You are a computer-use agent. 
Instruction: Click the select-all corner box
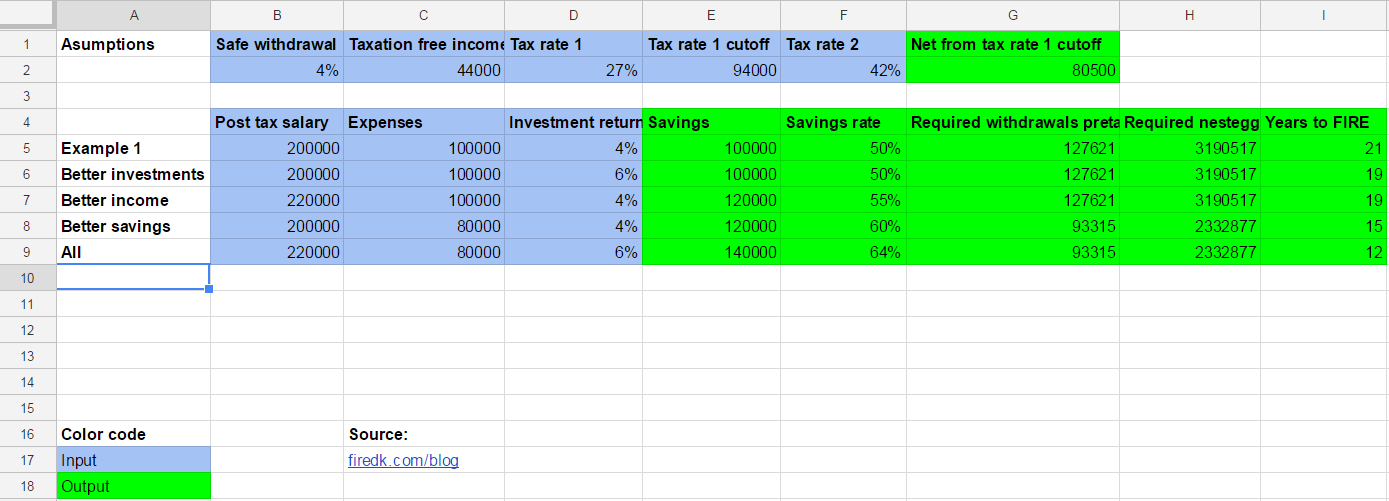point(27,15)
